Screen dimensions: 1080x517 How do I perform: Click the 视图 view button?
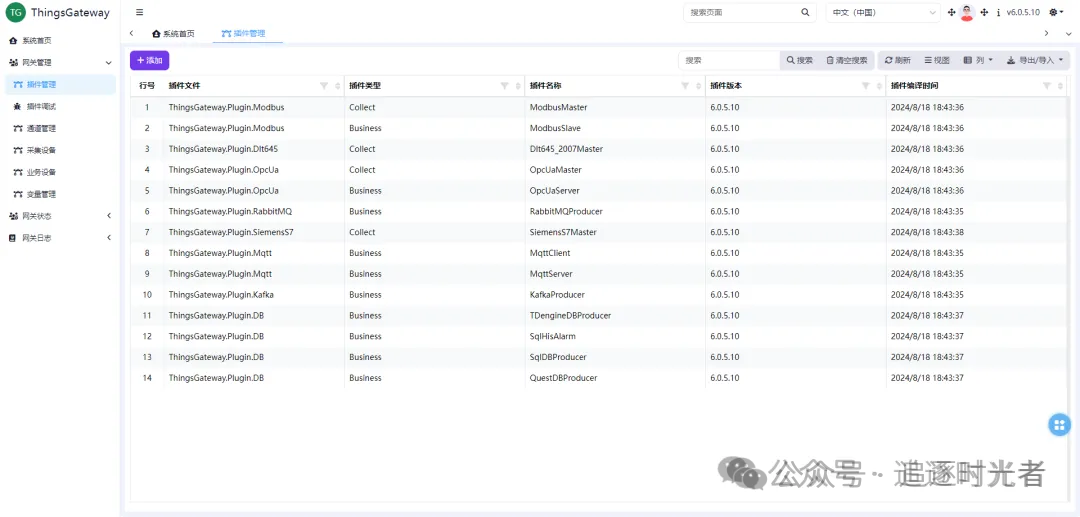click(937, 61)
